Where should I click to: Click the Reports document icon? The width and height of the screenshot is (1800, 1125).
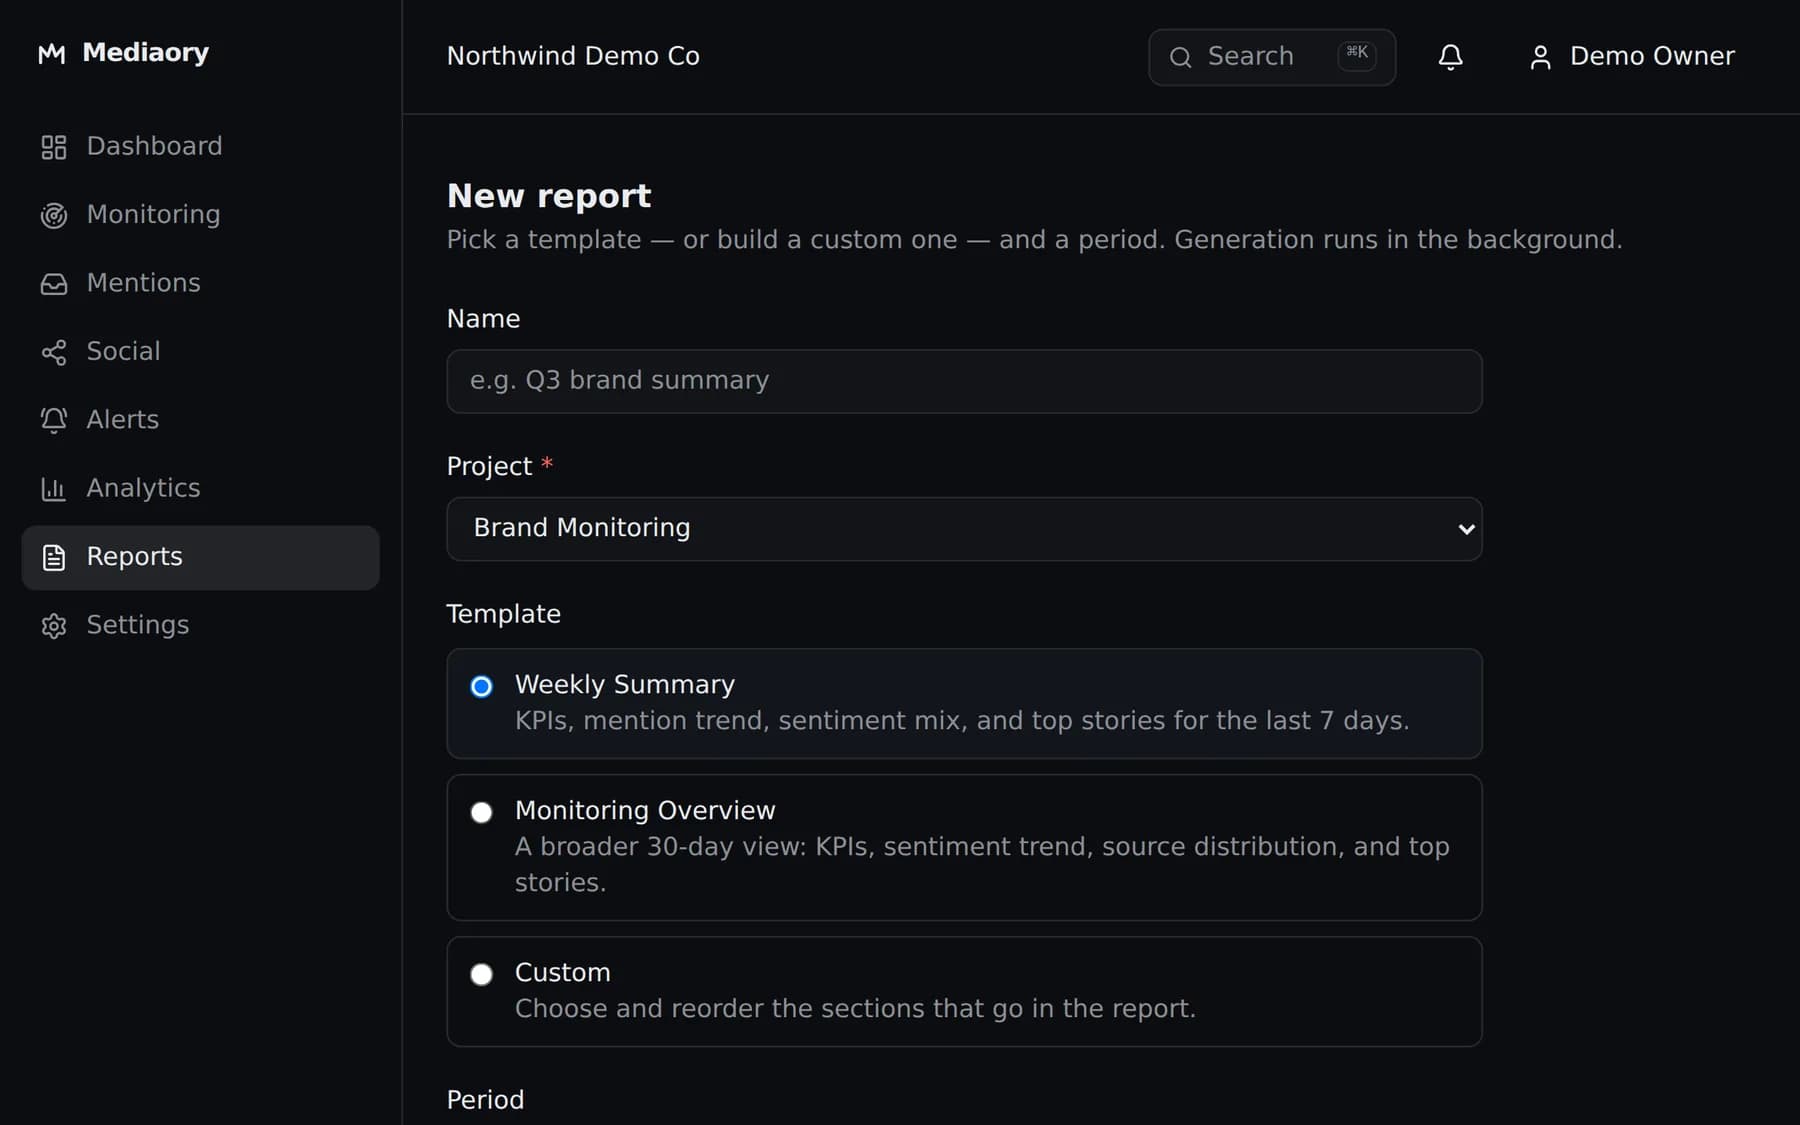tap(54, 557)
